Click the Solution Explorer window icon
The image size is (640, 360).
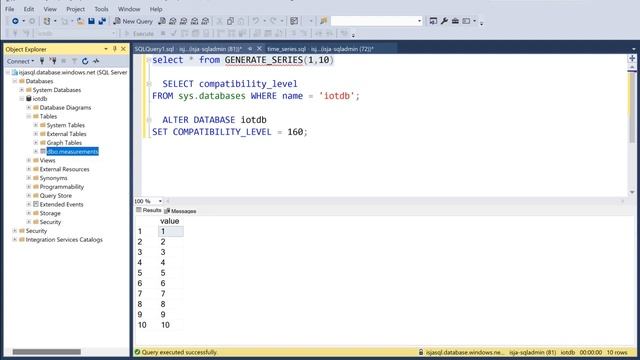tap(433, 21)
